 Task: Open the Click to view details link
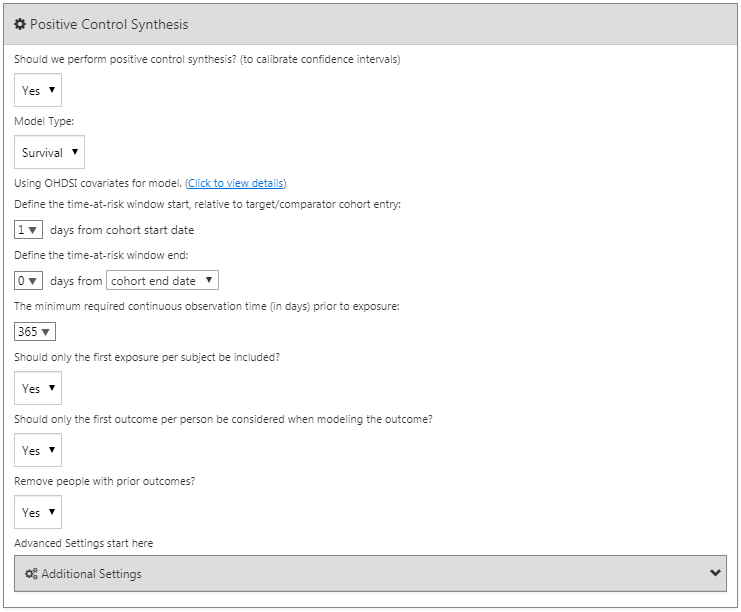point(236,183)
